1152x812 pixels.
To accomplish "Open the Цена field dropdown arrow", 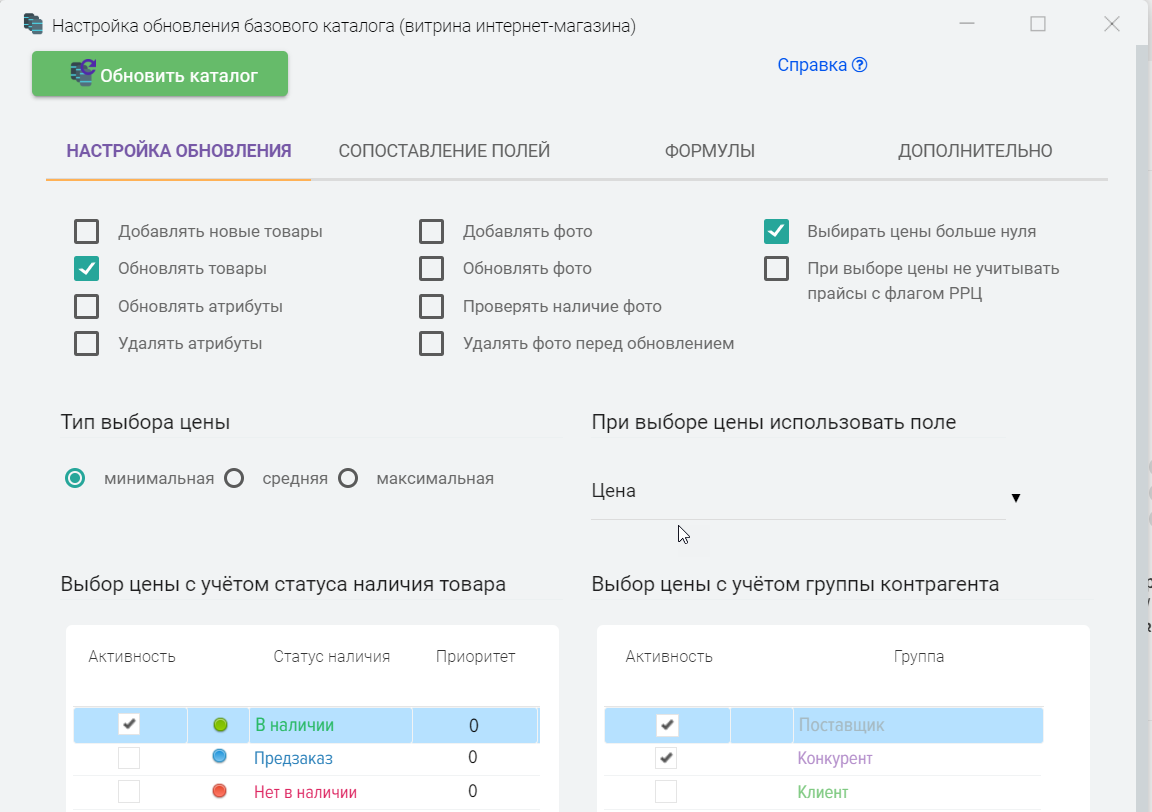I will 1015,497.
